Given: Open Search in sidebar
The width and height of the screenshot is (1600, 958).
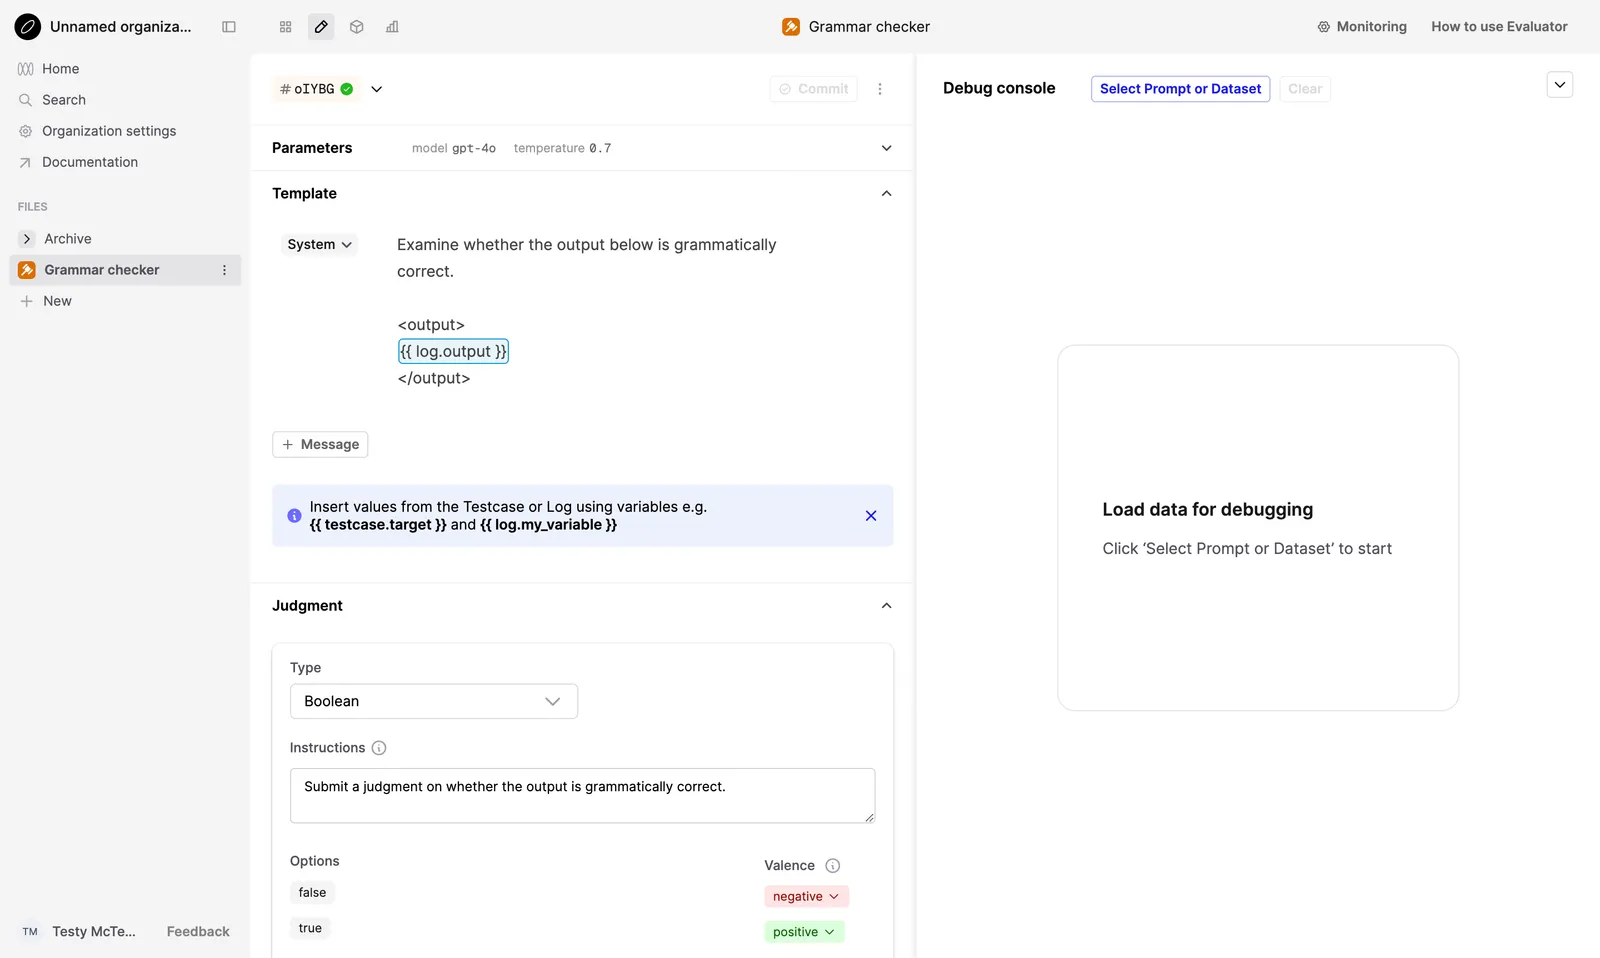Looking at the screenshot, I should 64,100.
